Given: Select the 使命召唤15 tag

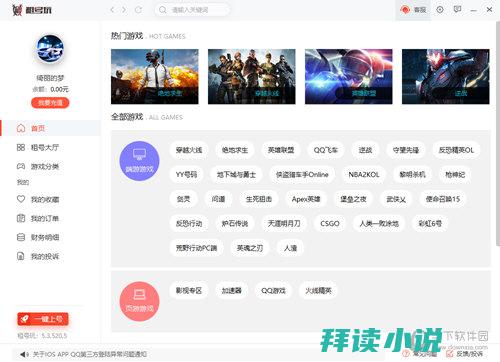Looking at the screenshot, I should (x=443, y=199).
